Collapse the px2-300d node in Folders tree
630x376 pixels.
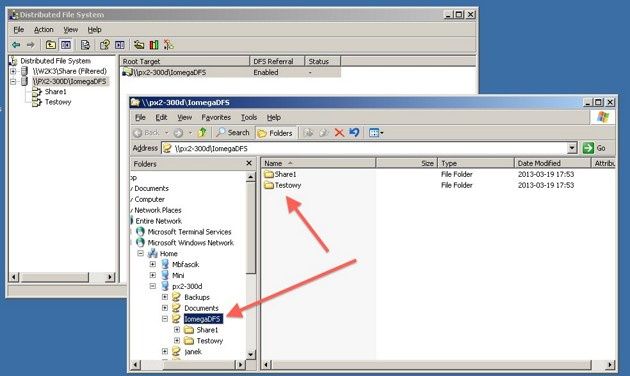point(153,286)
